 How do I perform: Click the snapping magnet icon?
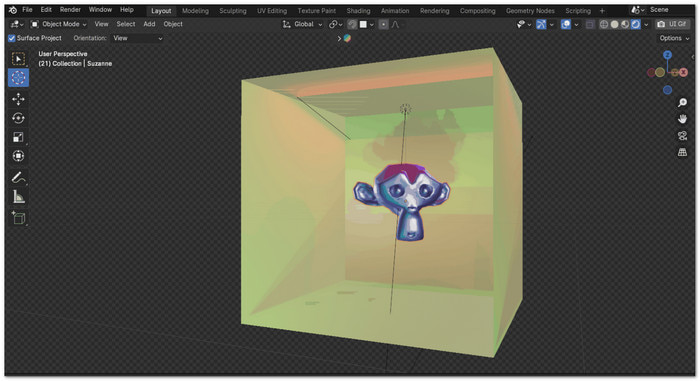tap(352, 25)
